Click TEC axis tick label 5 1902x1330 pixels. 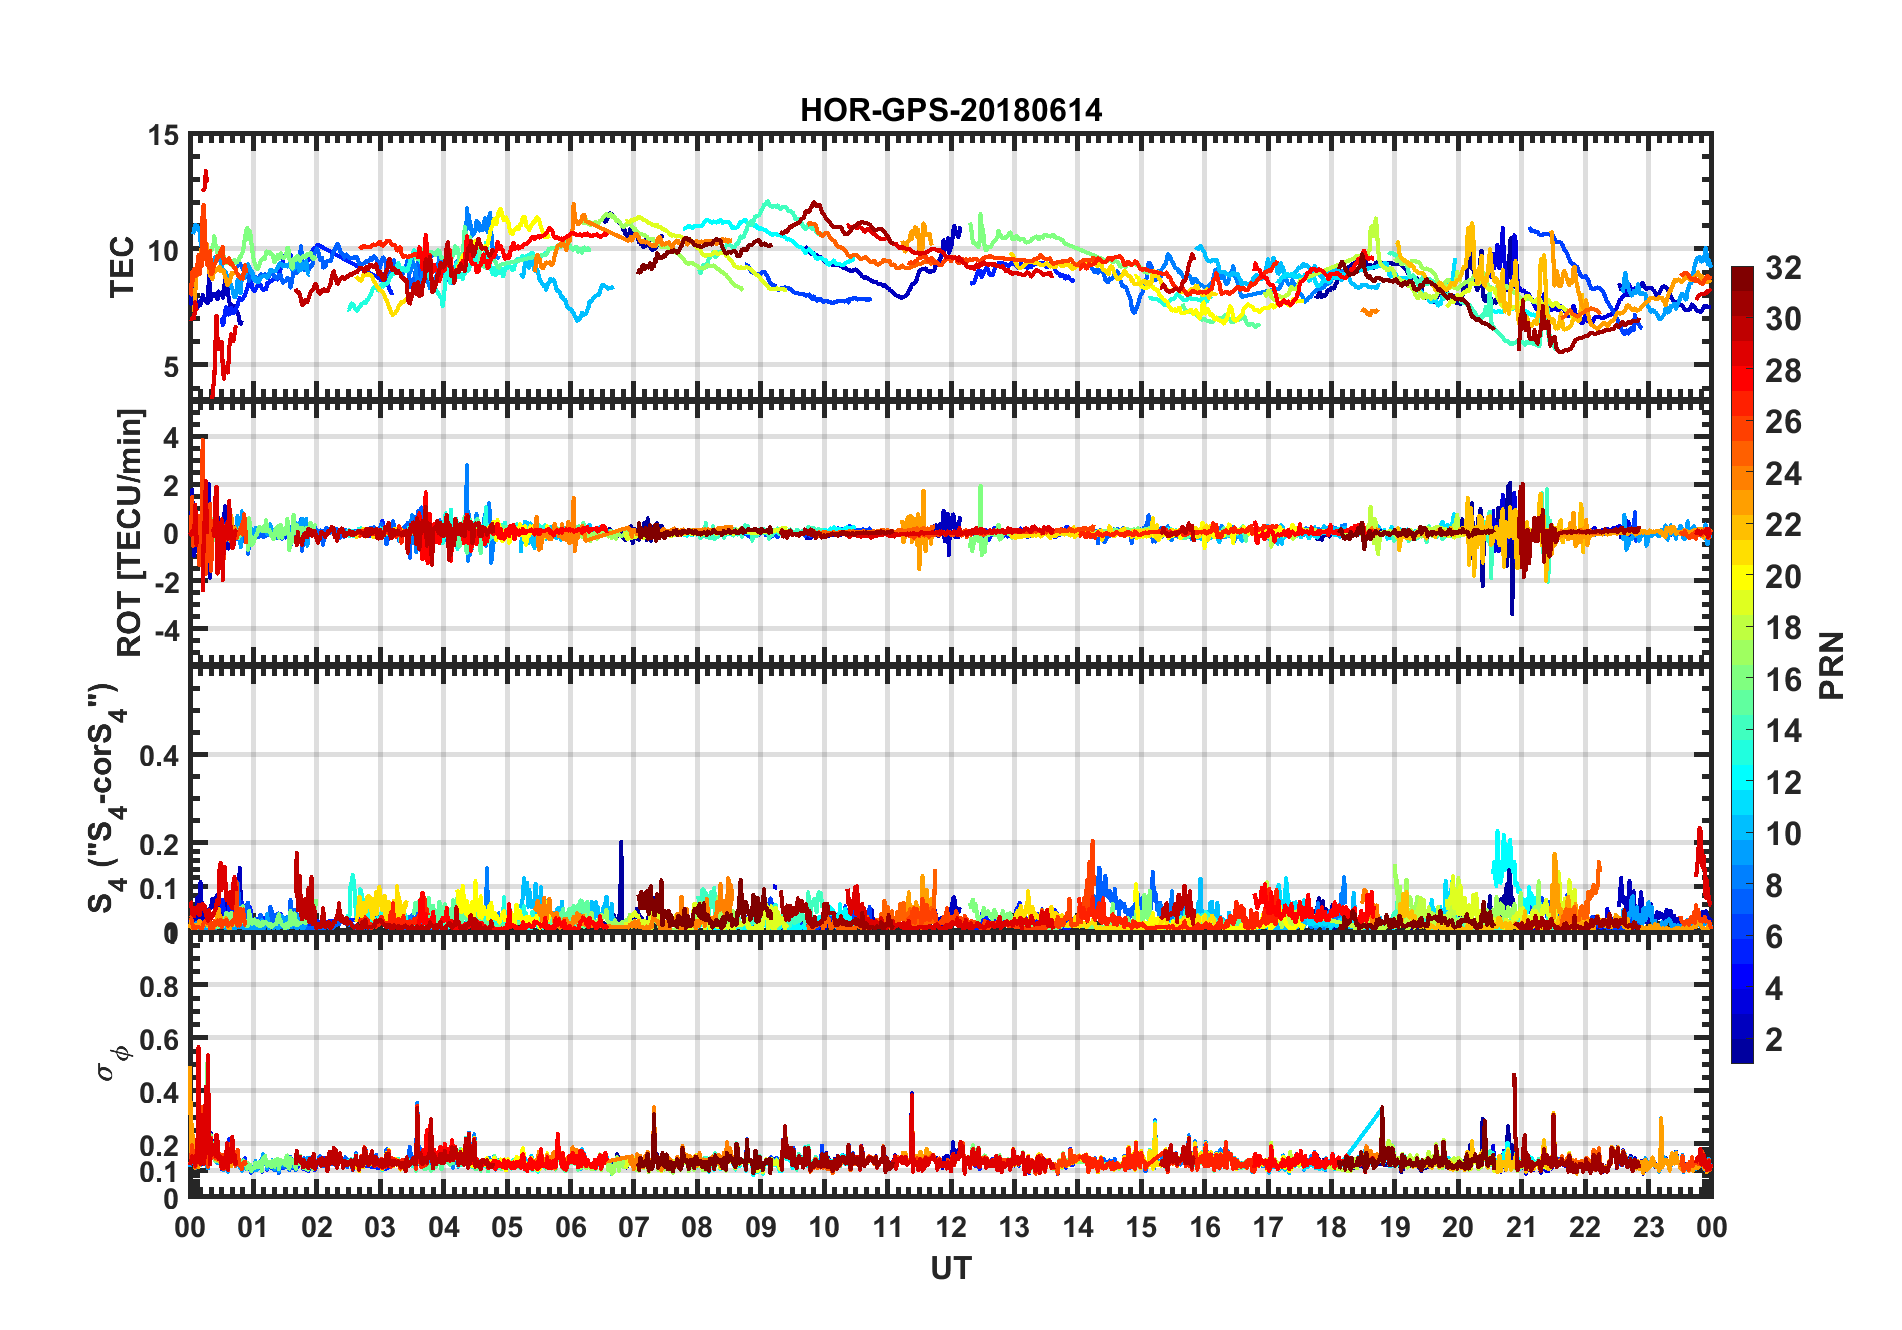coord(172,366)
